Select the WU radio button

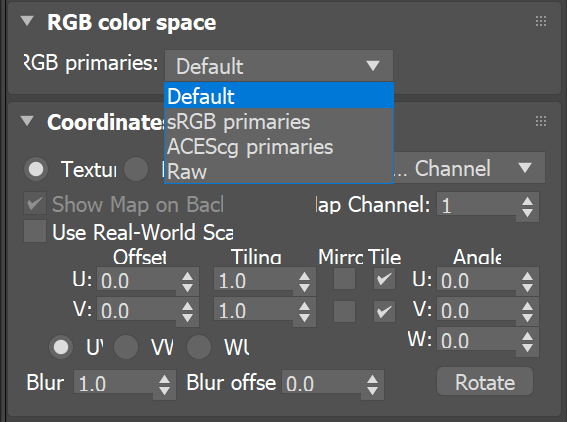pos(199,347)
